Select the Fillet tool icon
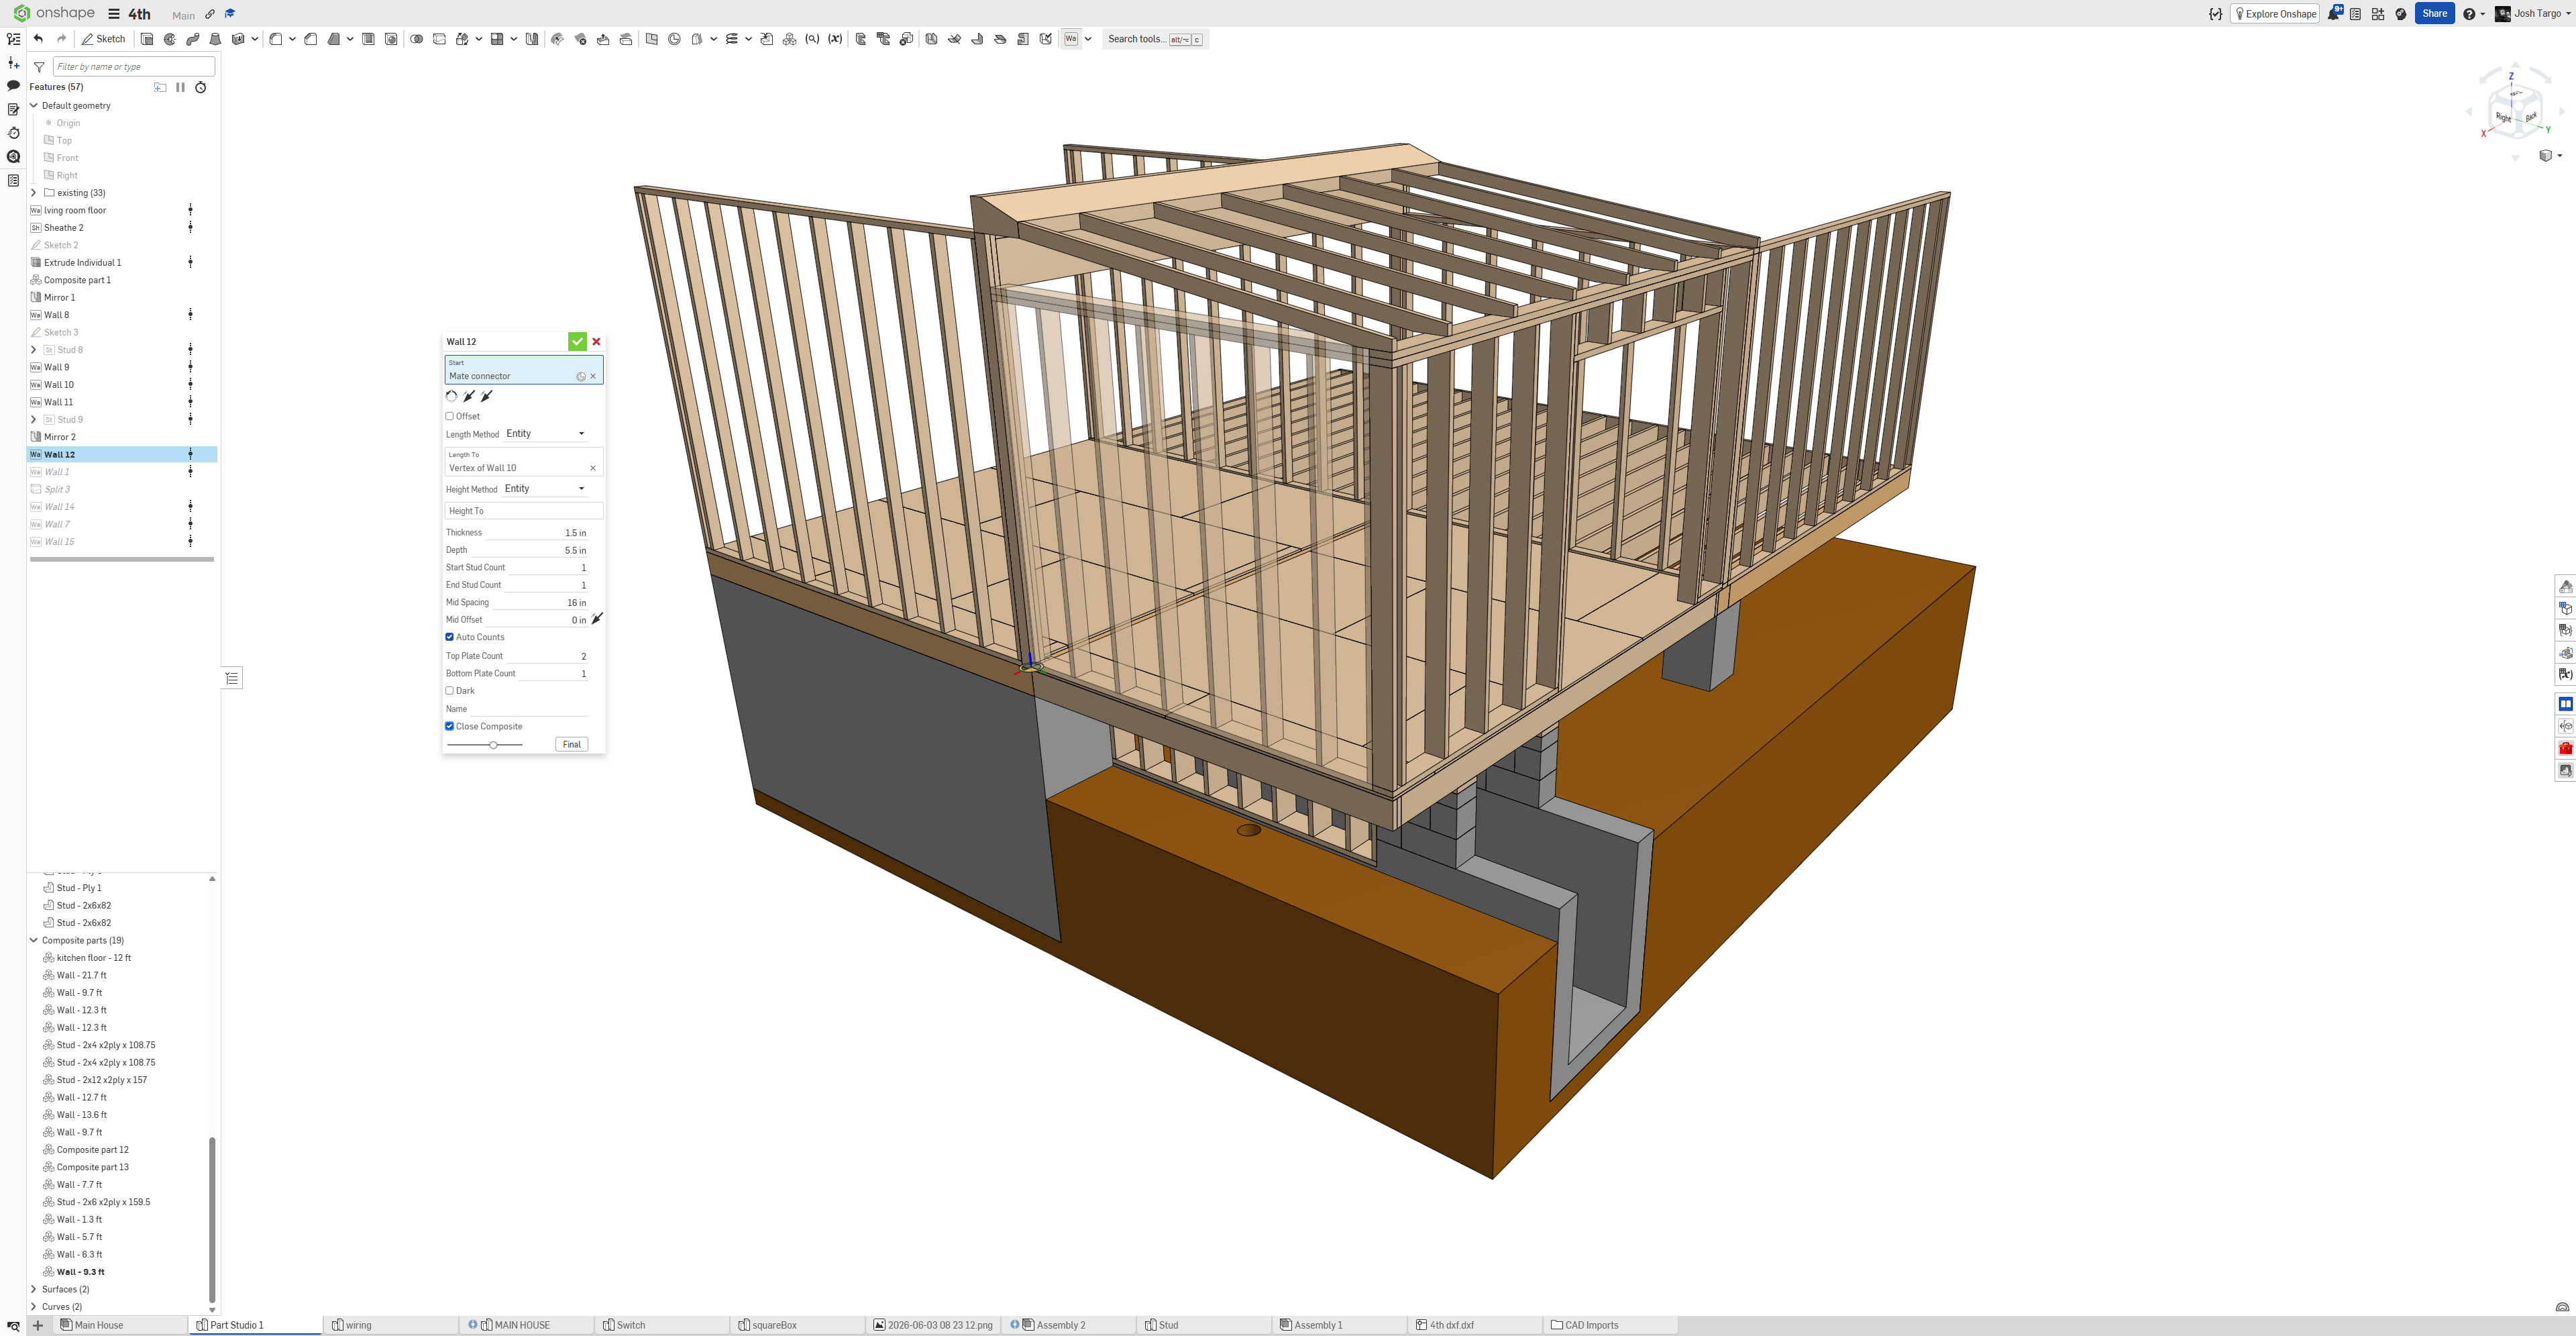 (x=276, y=39)
